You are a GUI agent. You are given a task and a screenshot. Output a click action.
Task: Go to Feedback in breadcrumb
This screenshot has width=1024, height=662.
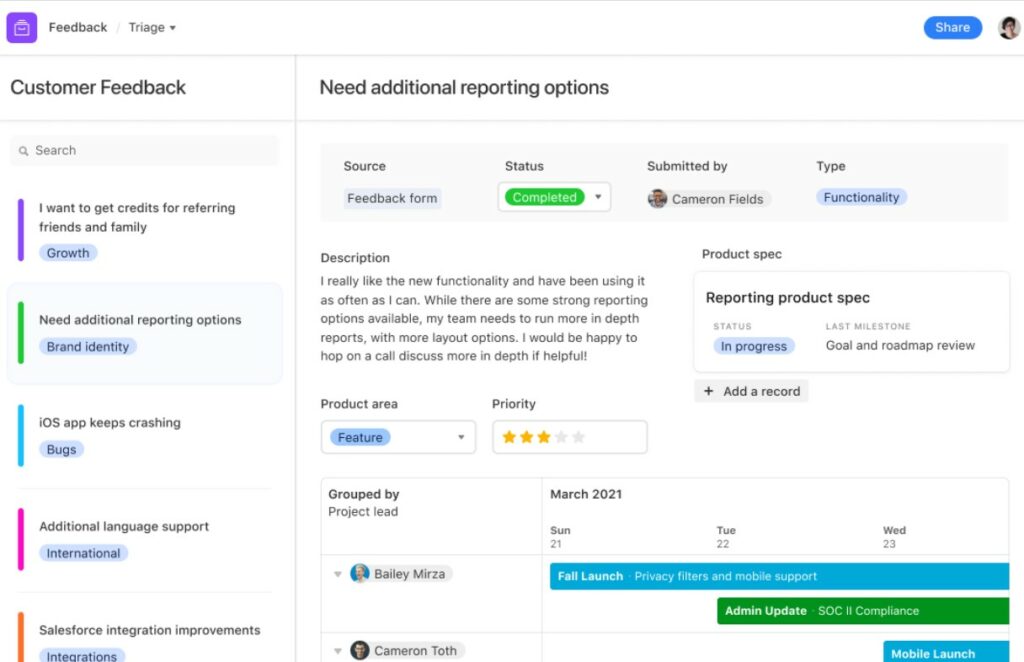coord(78,27)
